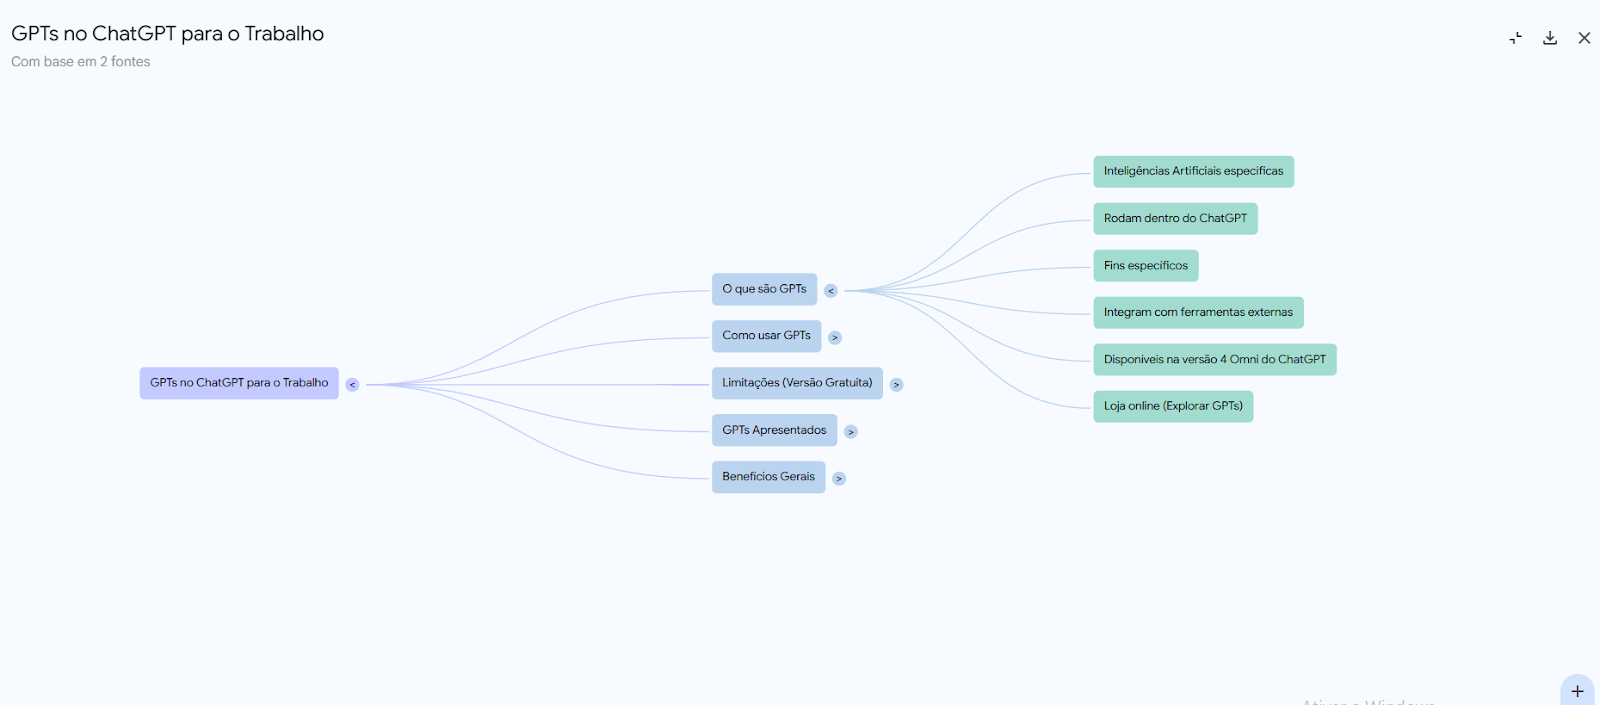Open 'Integram com ferramentas externas' leaf node
This screenshot has width=1600, height=705.
click(1198, 312)
